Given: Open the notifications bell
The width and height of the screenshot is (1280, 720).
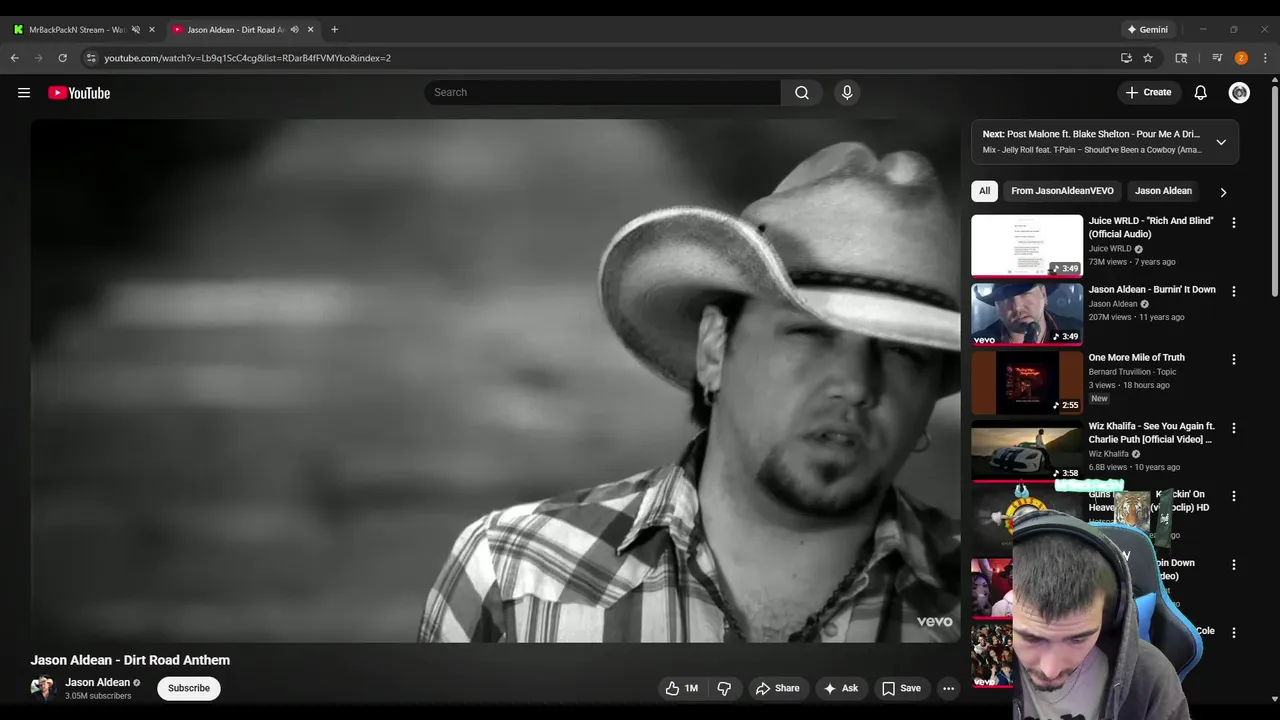Looking at the screenshot, I should click(x=1201, y=93).
